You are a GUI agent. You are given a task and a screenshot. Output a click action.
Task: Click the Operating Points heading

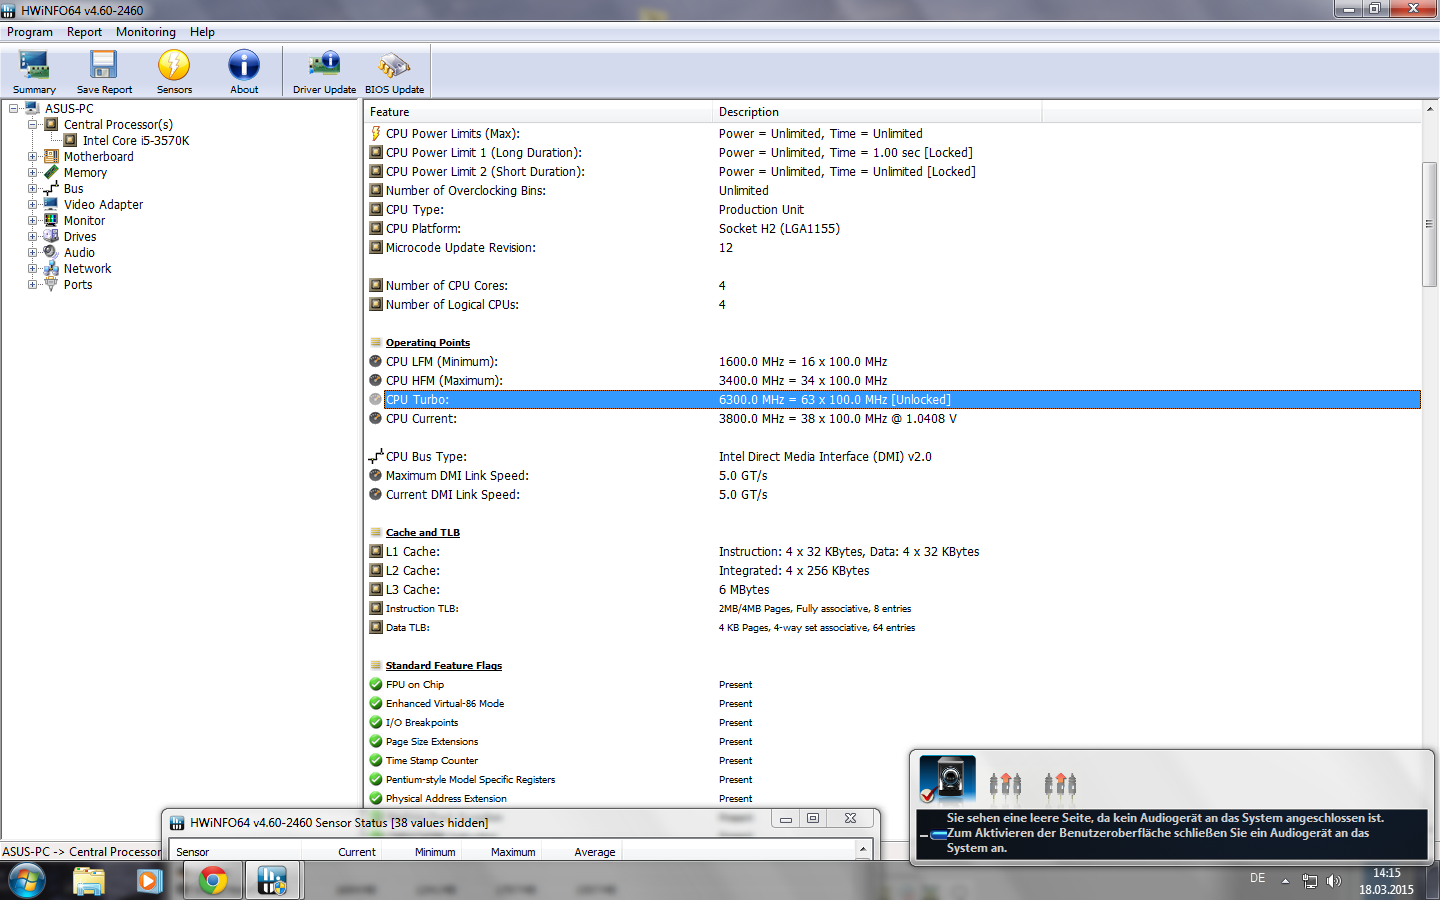[427, 343]
